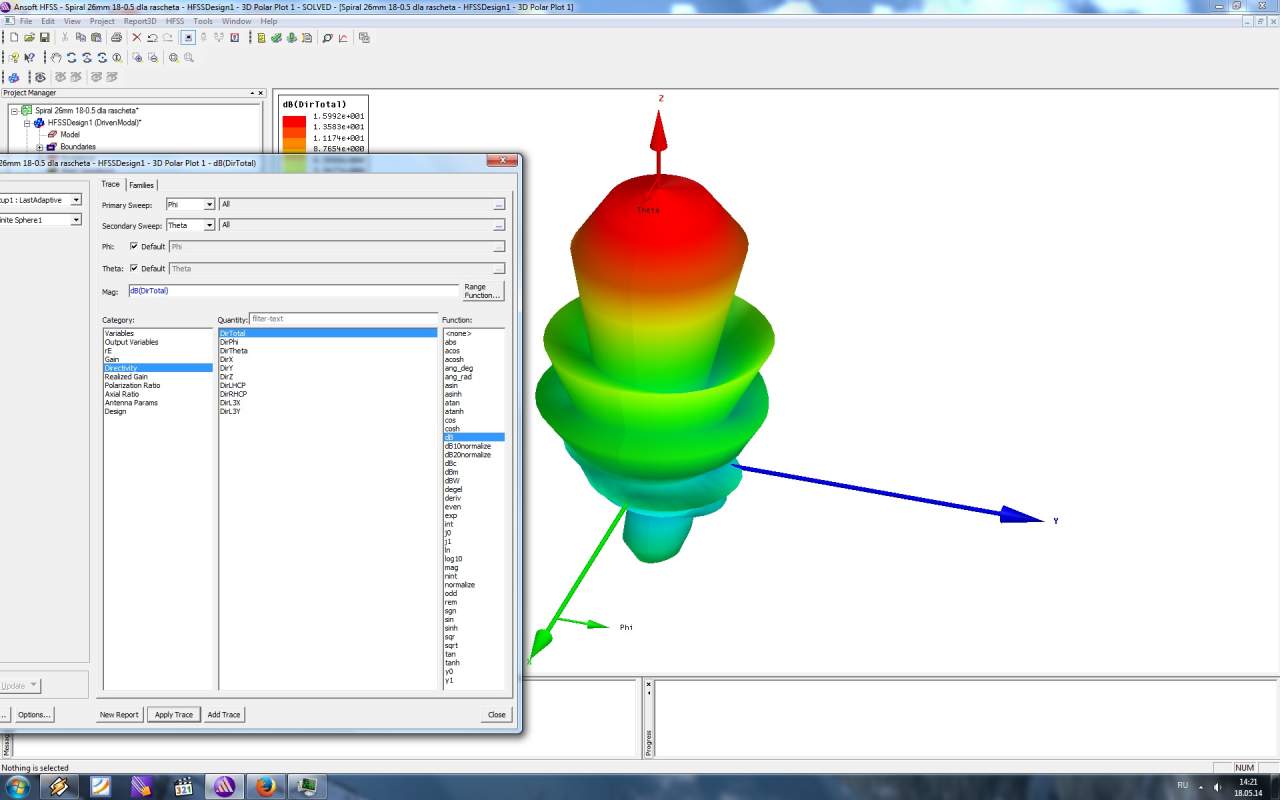Click the Range Function button
The image size is (1280, 800).
pyautogui.click(x=482, y=291)
